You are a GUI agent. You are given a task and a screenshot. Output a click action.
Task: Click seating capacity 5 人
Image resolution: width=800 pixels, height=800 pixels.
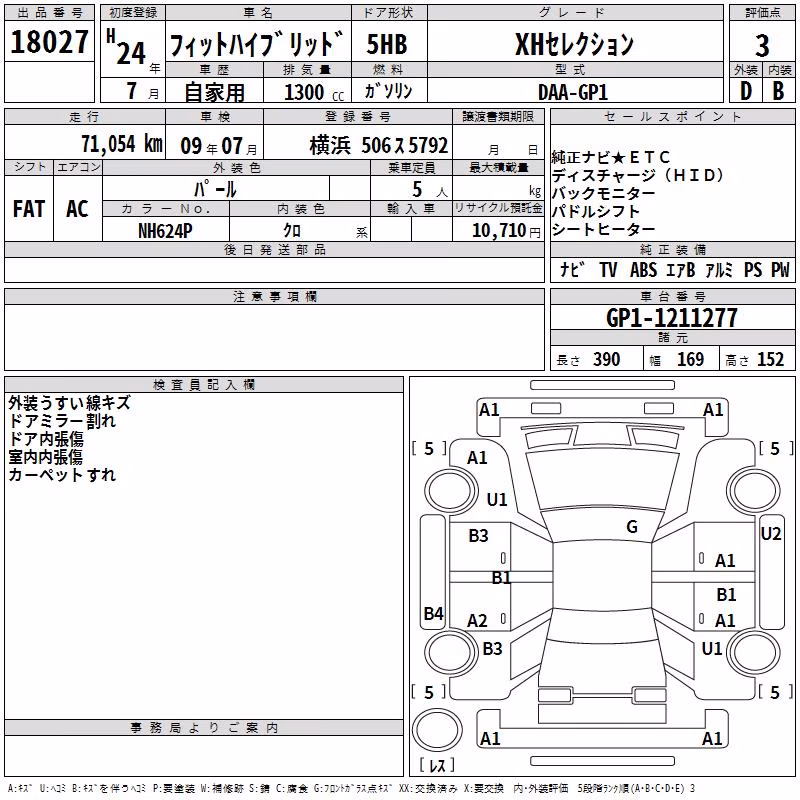(429, 190)
